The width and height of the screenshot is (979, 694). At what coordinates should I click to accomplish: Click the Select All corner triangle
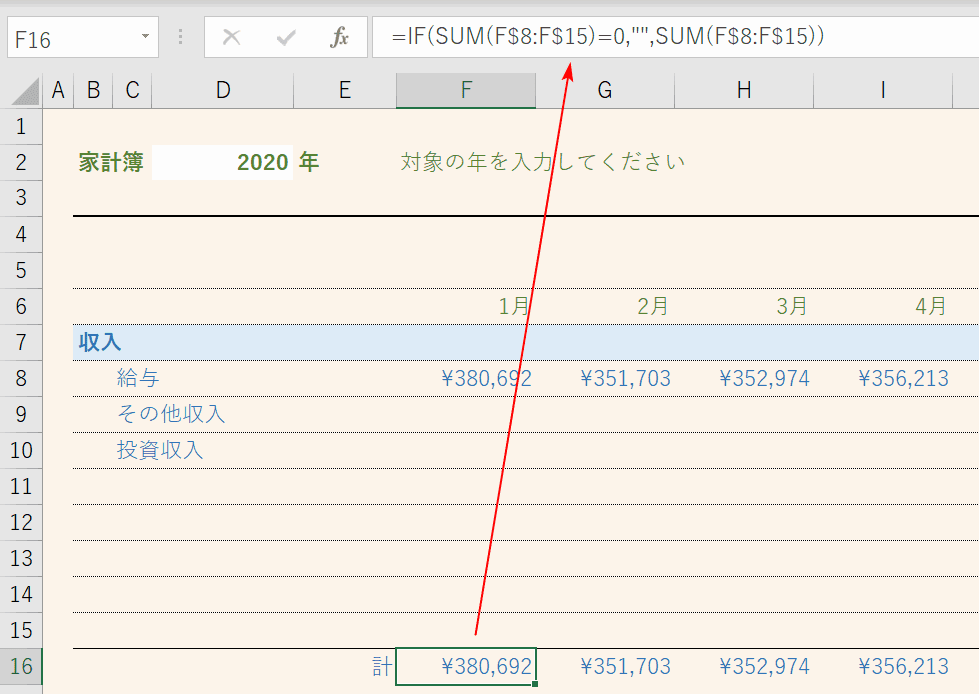click(x=26, y=92)
